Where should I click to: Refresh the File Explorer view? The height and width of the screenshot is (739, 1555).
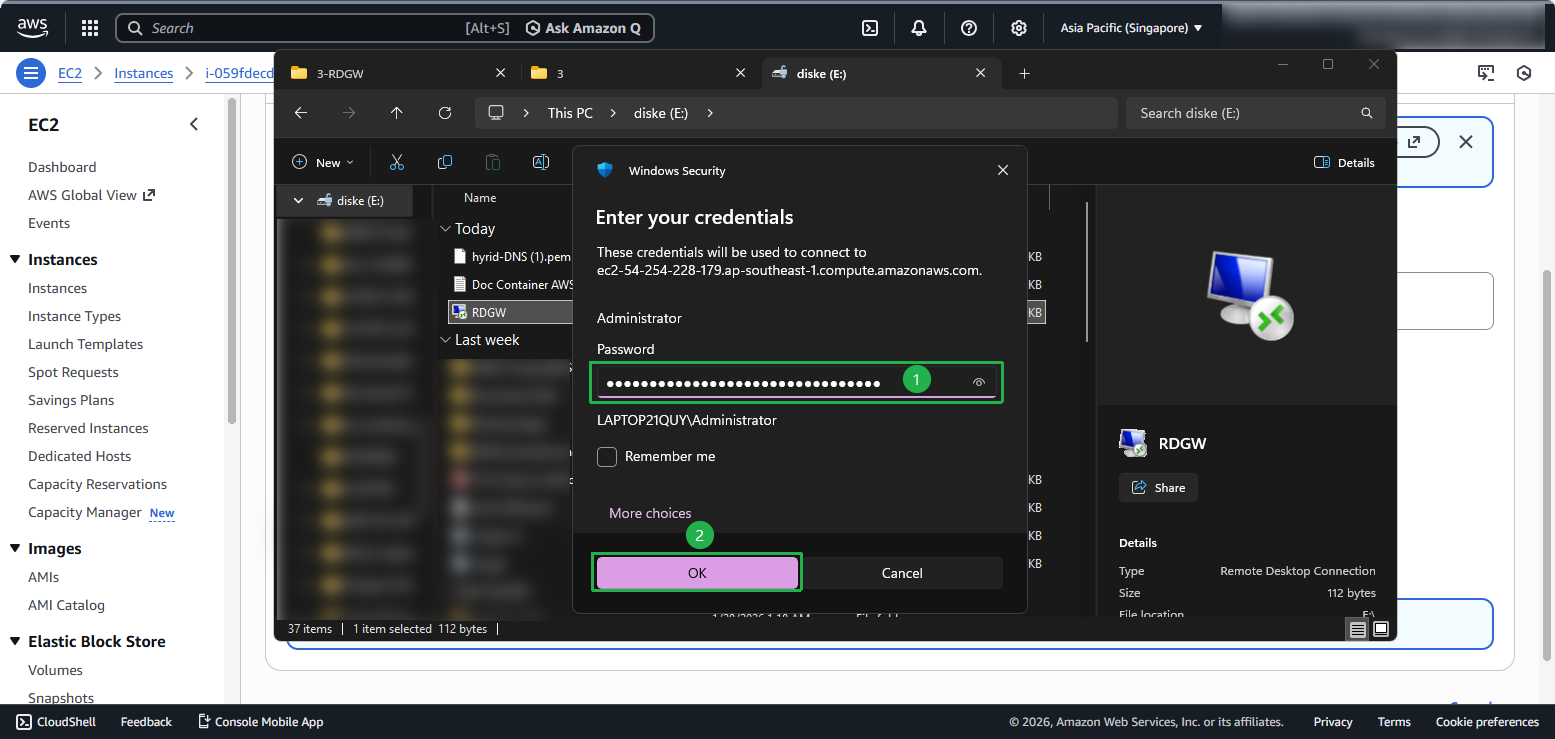[445, 113]
